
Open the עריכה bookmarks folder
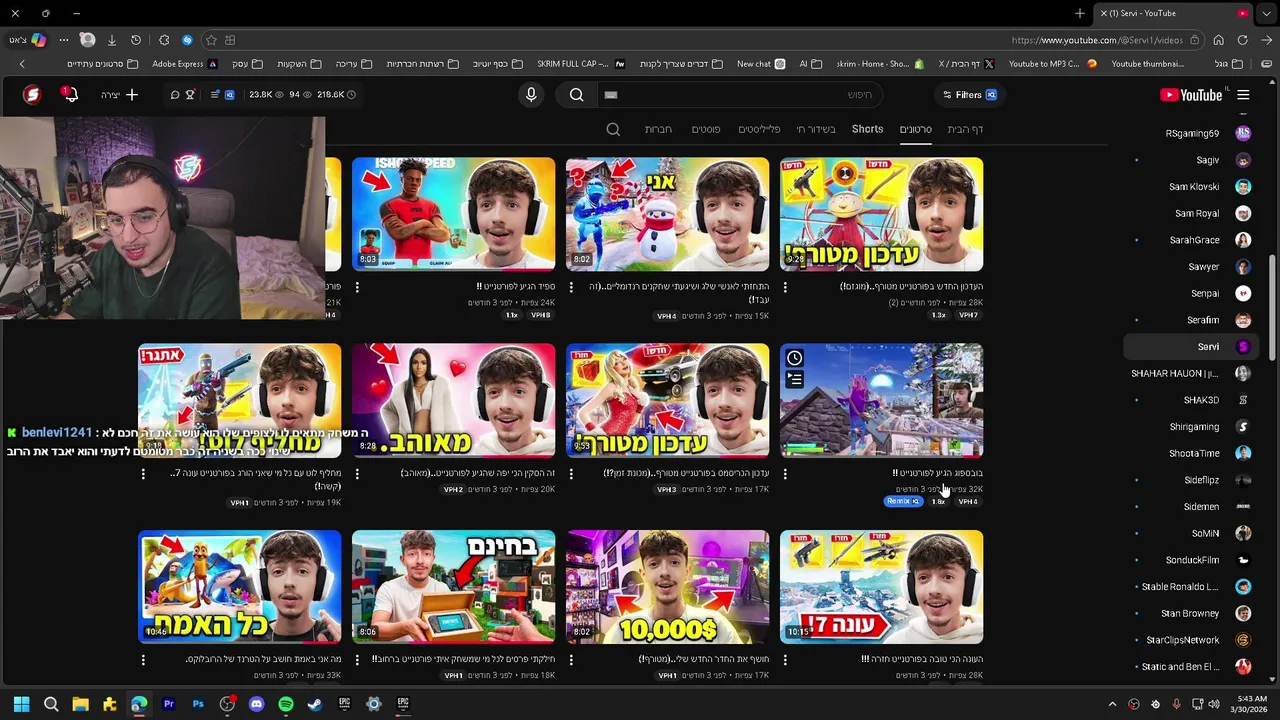click(x=354, y=64)
